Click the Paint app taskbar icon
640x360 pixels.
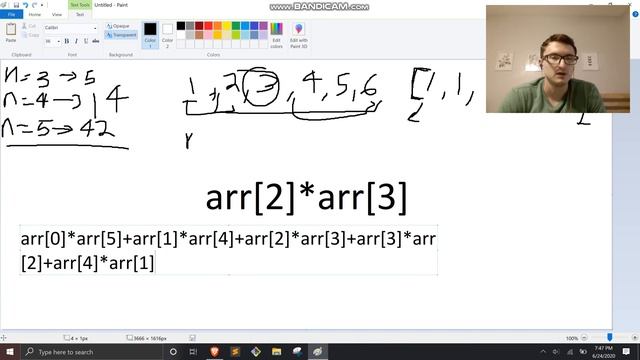(318, 352)
